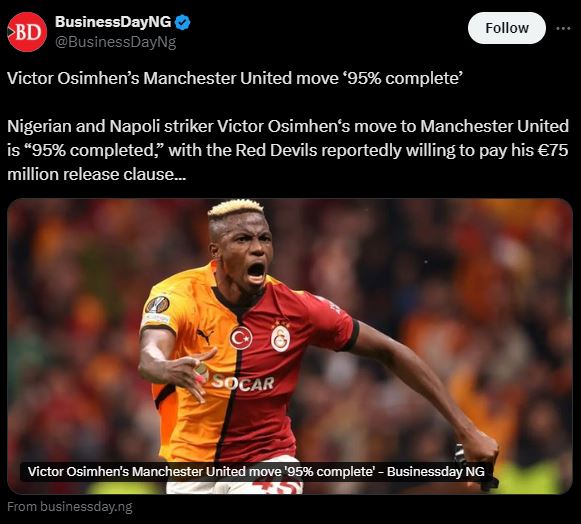The height and width of the screenshot is (524, 581).
Task: Click the Europa League patch on the sleeve
Action: pos(157,305)
